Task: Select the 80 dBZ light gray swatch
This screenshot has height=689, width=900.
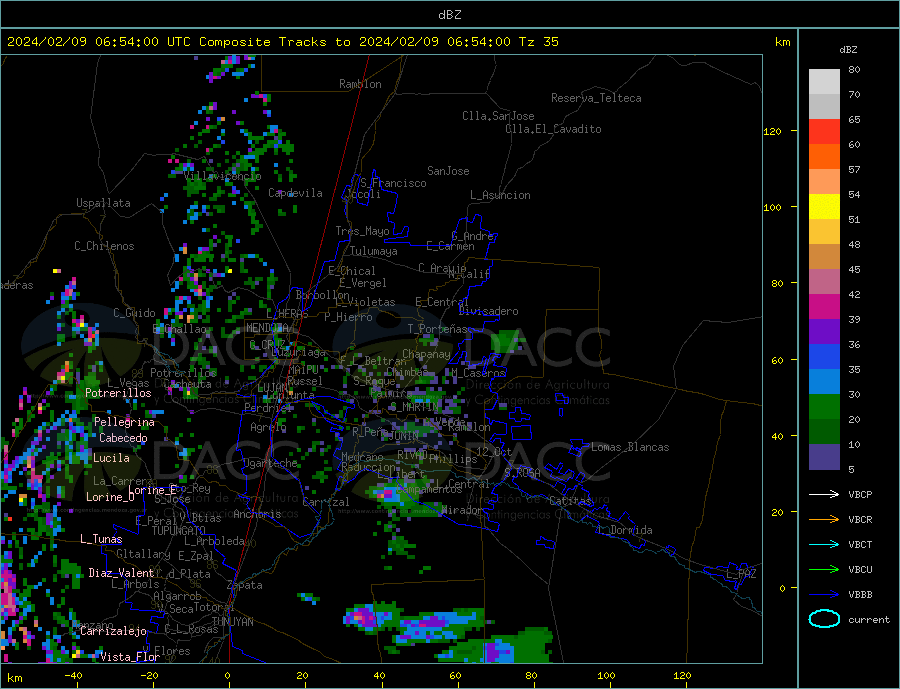Action: 824,82
